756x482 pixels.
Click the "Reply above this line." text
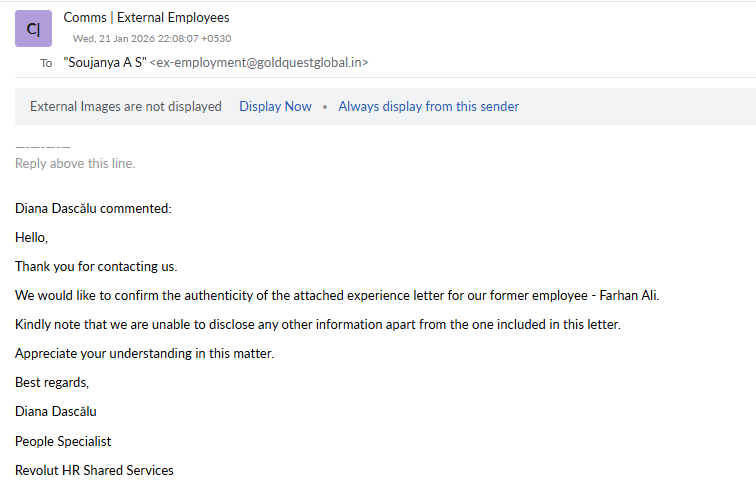pyautogui.click(x=75, y=163)
